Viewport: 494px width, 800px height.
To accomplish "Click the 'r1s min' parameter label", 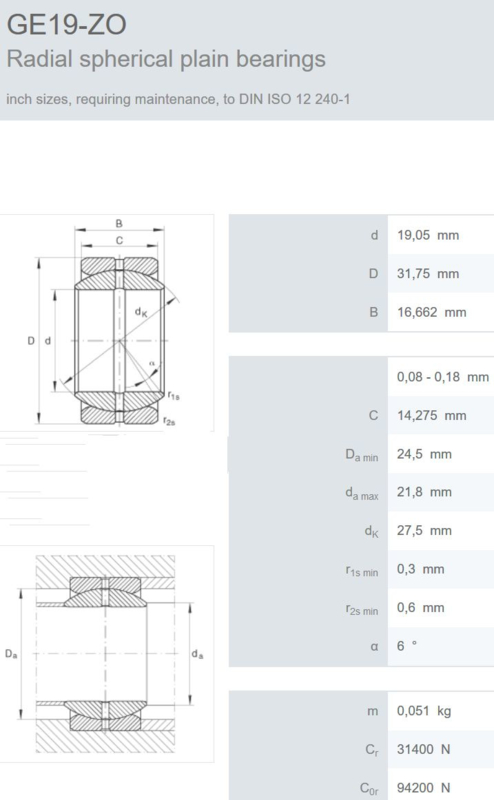I will (x=362, y=570).
